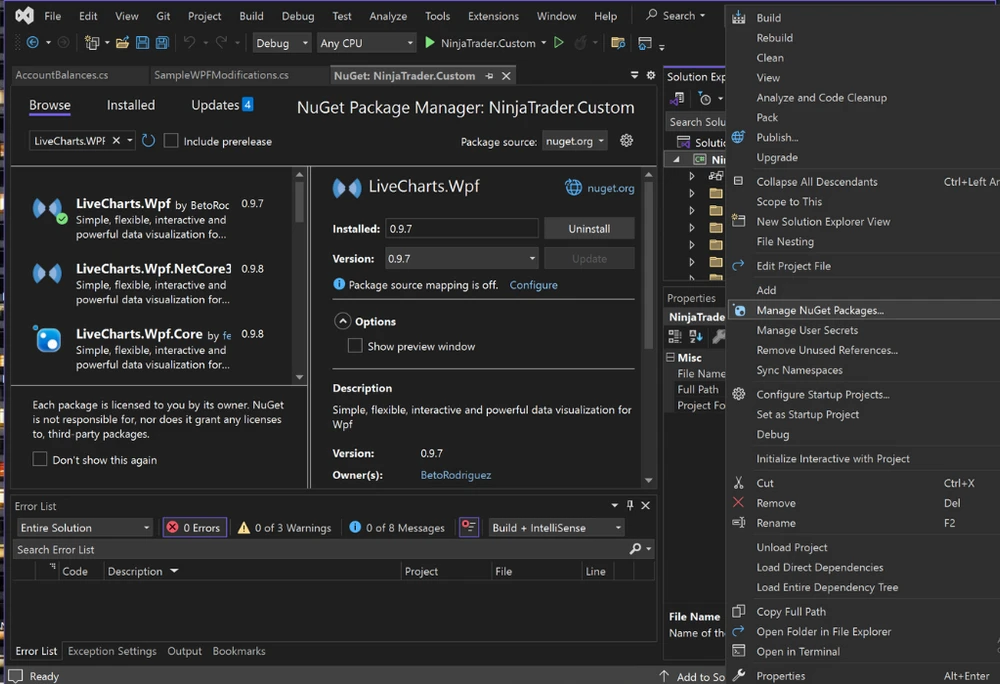Open the Build + IntelliSense dropdown

pyautogui.click(x=556, y=527)
